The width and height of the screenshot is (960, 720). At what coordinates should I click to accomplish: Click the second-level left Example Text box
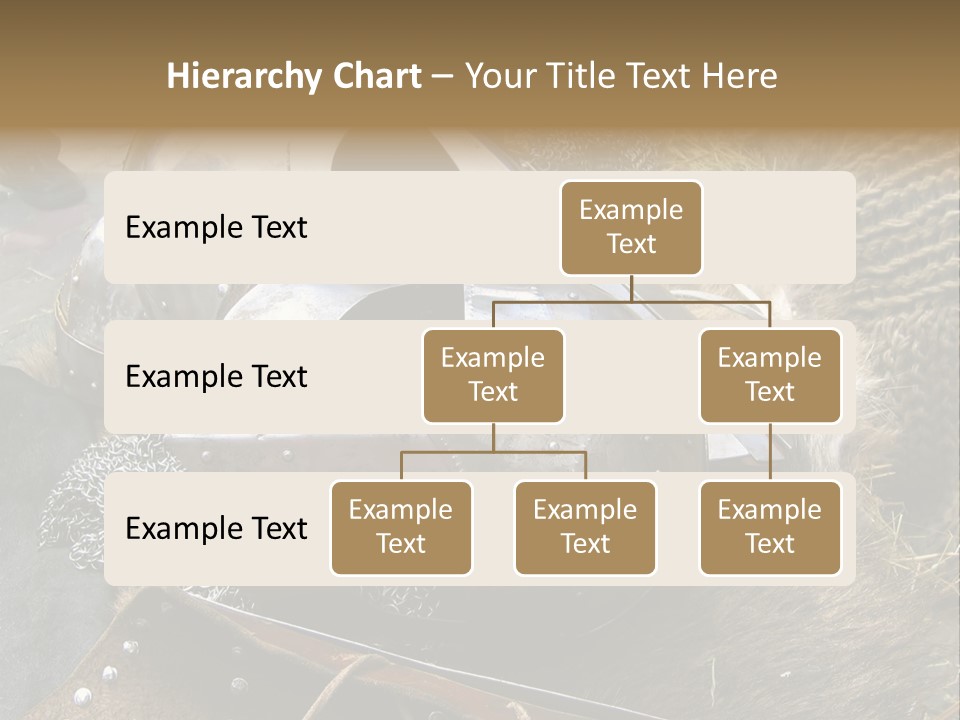point(493,375)
